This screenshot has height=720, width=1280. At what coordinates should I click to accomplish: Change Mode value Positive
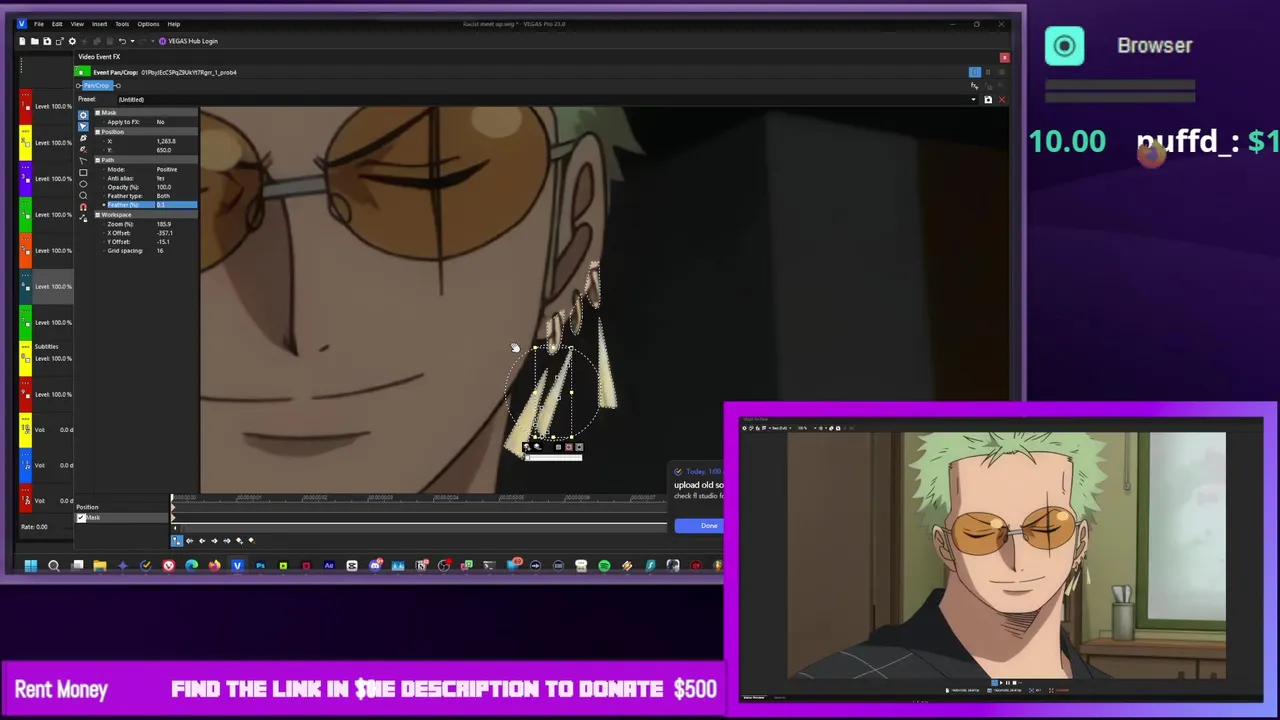167,169
